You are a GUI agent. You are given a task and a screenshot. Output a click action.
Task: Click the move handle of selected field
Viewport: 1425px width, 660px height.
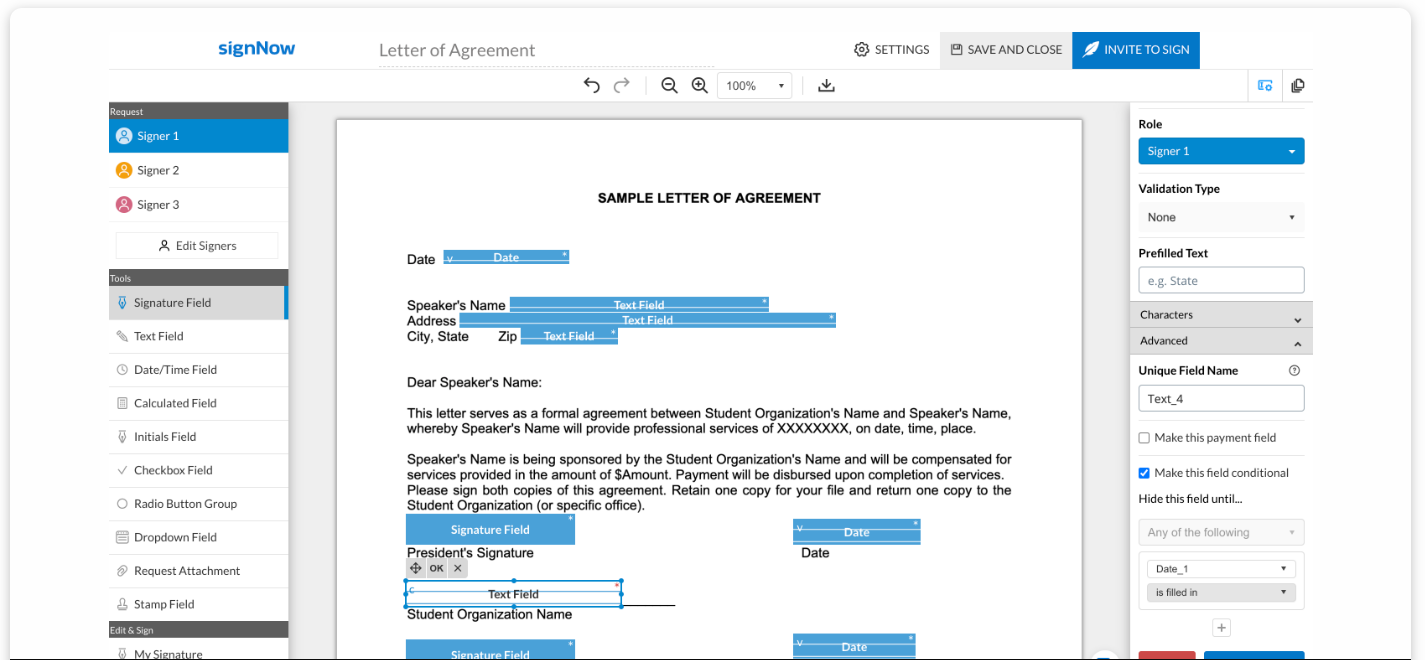[x=415, y=568]
